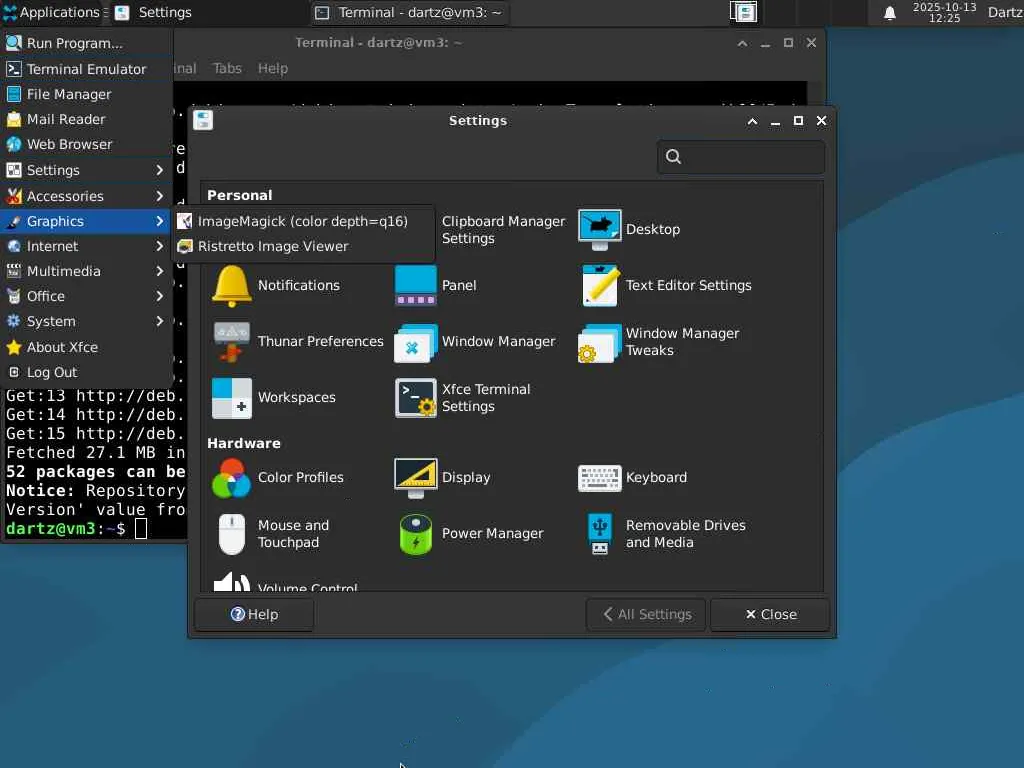Click the Applications menu button
The width and height of the screenshot is (1024, 768).
tap(52, 12)
